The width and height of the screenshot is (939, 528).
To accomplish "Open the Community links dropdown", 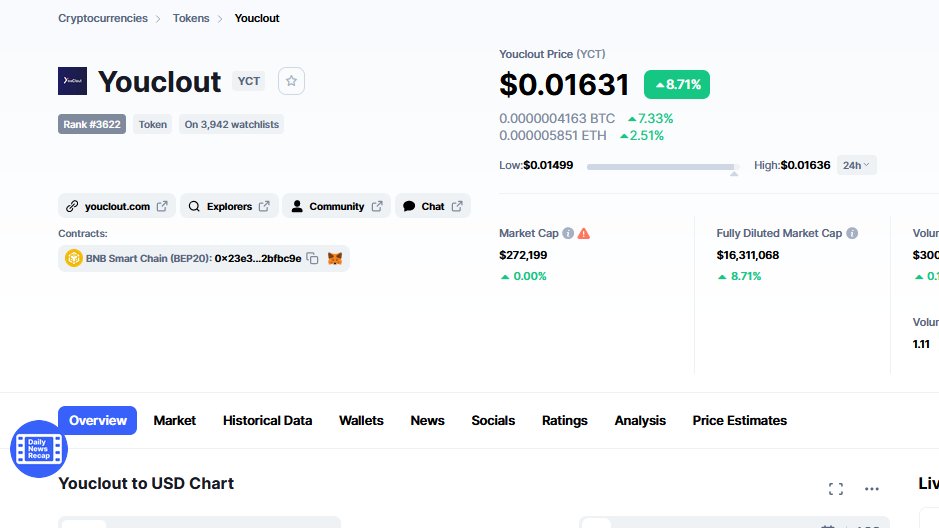I will point(337,206).
